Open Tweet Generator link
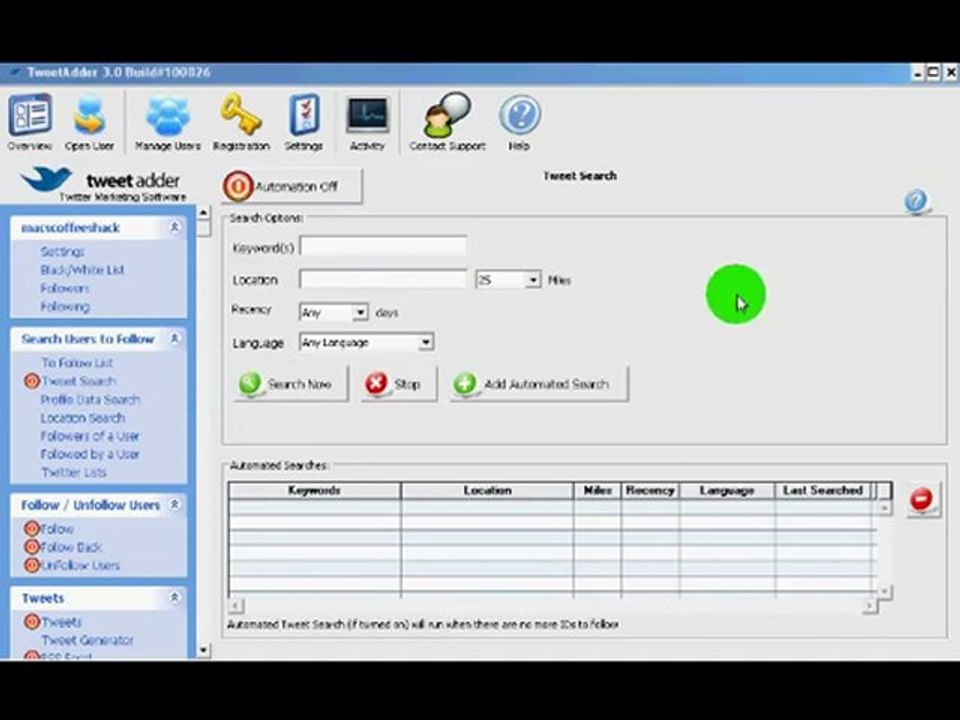The height and width of the screenshot is (720, 960). (x=87, y=640)
